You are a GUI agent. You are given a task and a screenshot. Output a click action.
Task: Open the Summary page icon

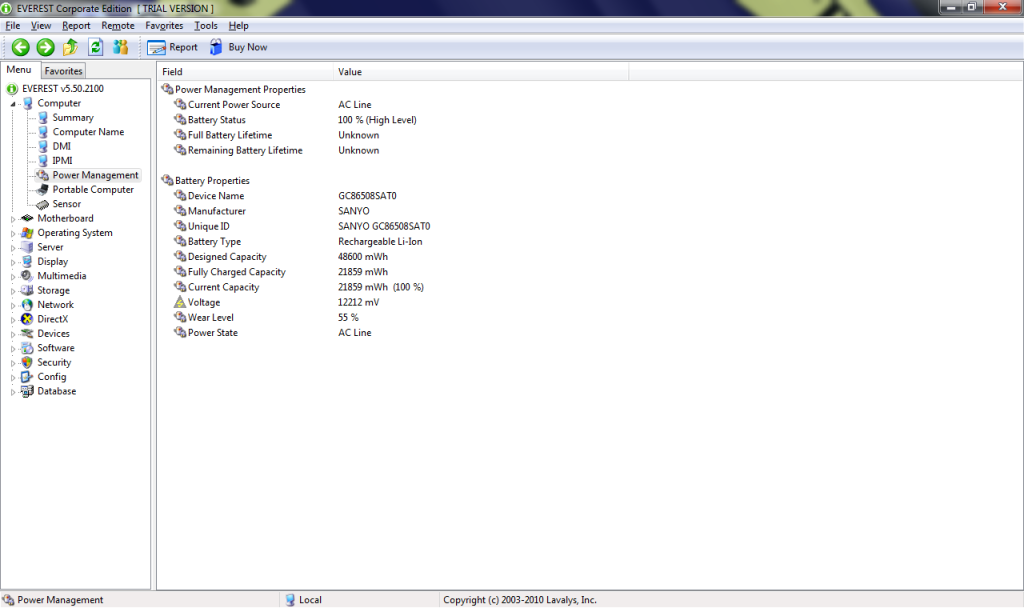(x=42, y=118)
